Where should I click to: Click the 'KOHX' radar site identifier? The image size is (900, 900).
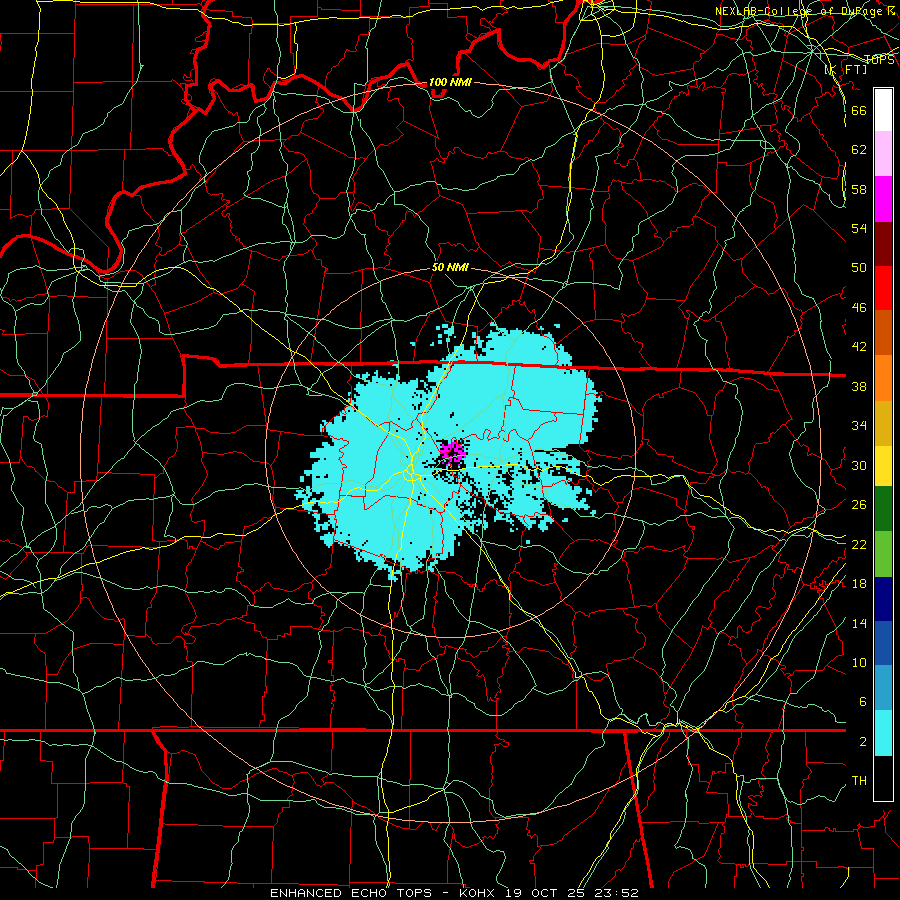pyautogui.click(x=476, y=893)
